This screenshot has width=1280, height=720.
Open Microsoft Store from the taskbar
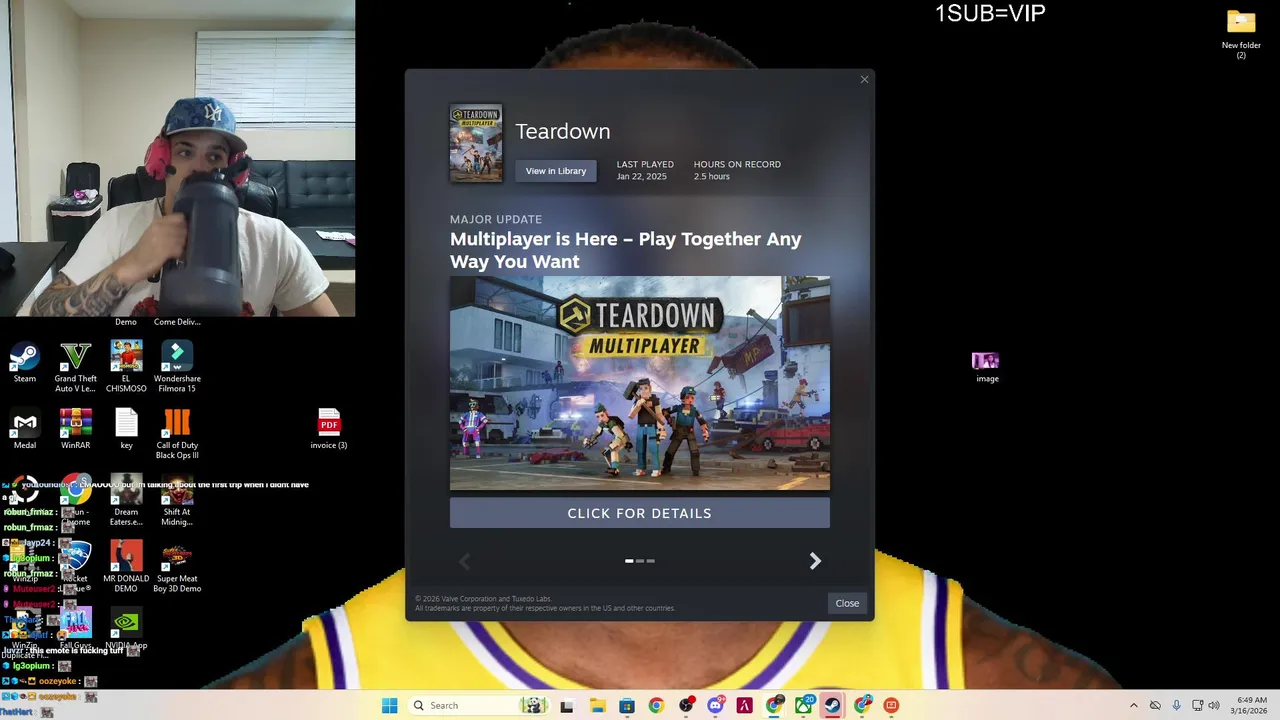tap(627, 706)
